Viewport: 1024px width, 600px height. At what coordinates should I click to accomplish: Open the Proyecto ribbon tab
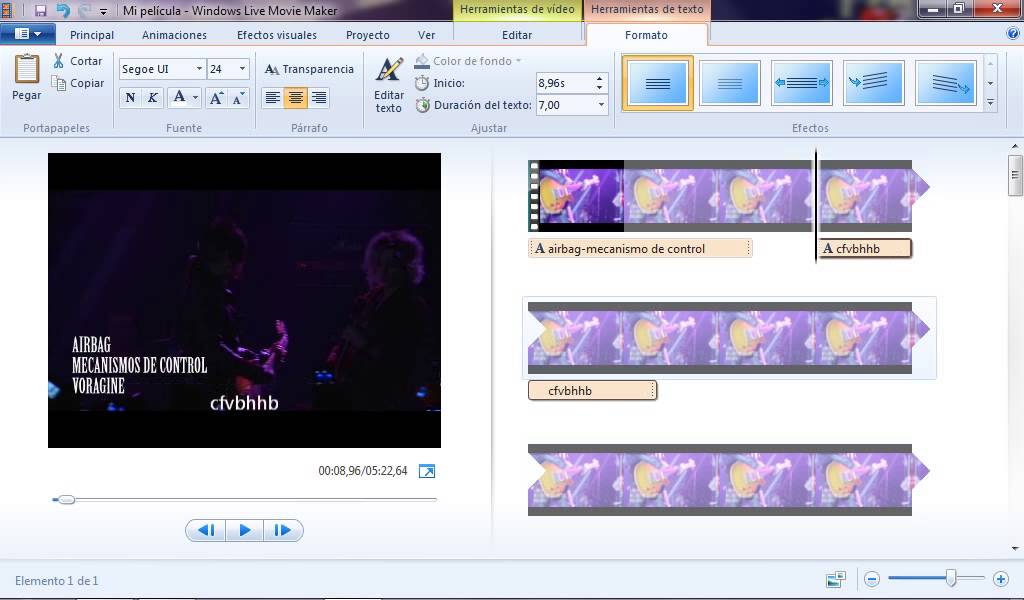pyautogui.click(x=368, y=35)
